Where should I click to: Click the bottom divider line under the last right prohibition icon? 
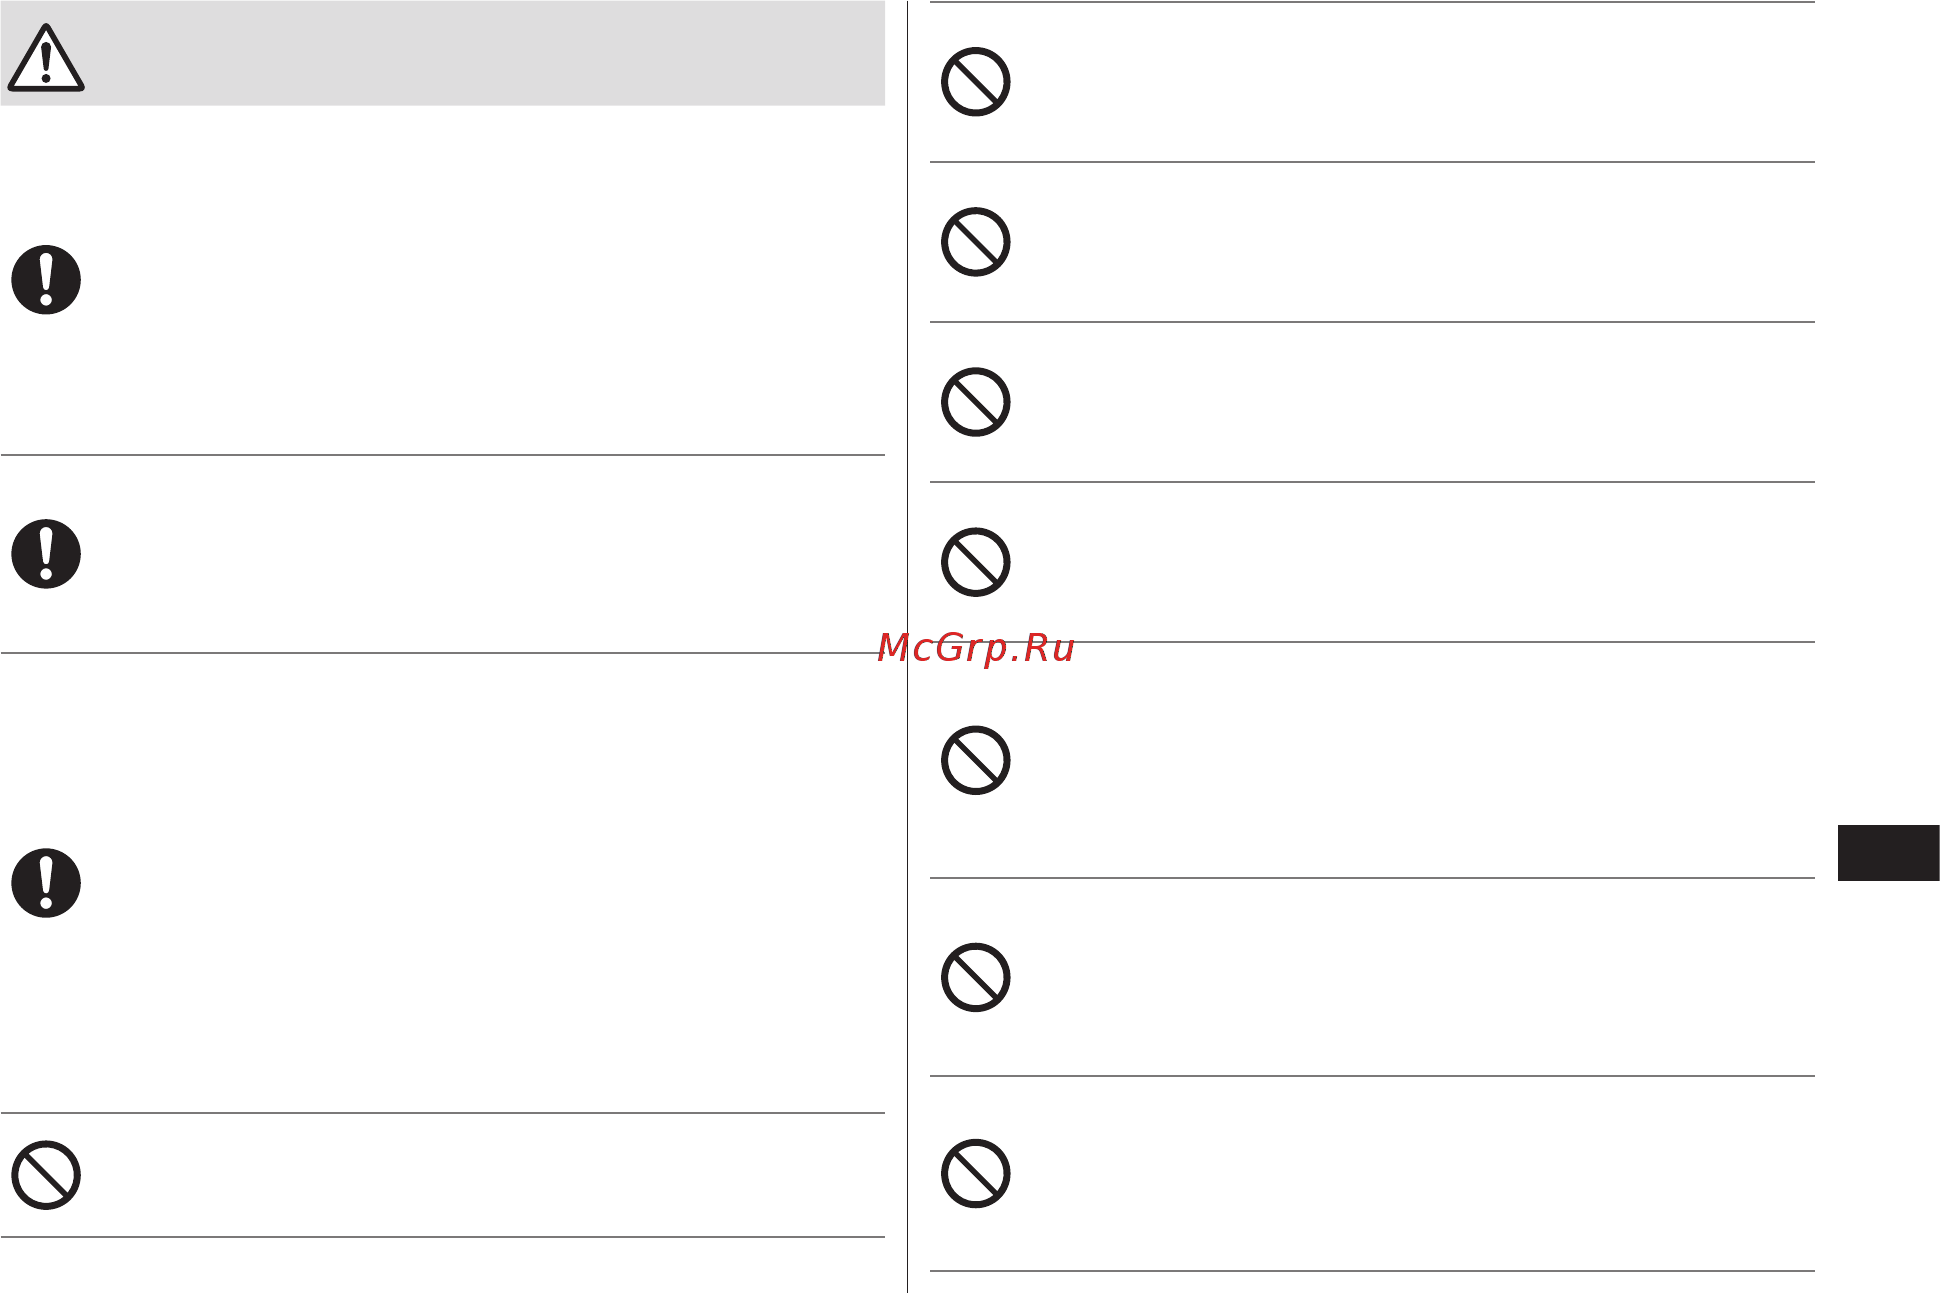(x=1372, y=1271)
